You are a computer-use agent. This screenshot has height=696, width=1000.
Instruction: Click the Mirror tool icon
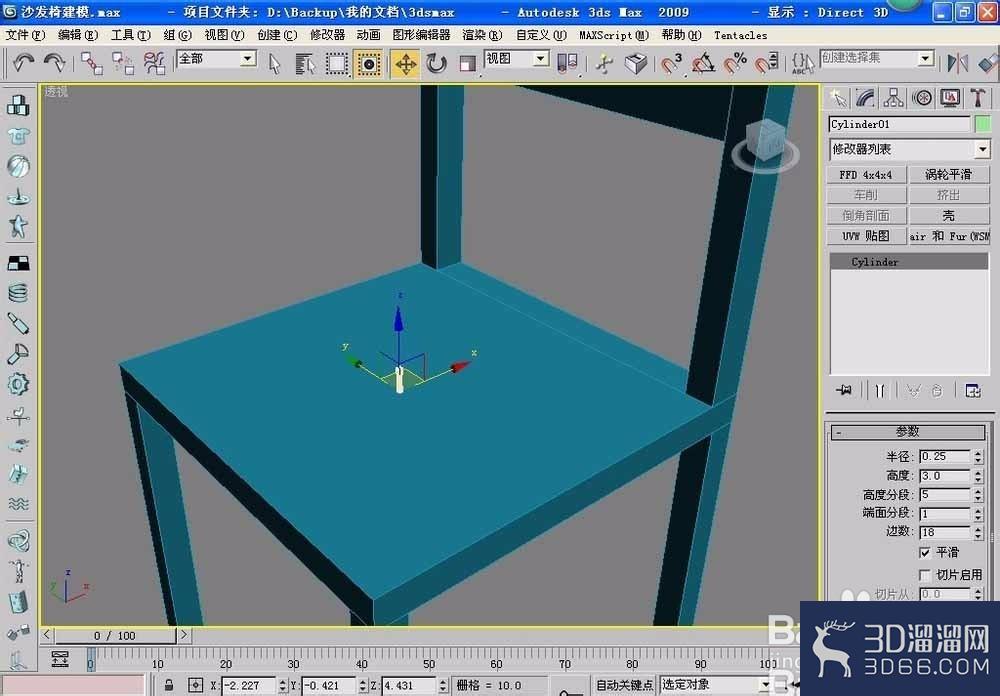tap(957, 64)
